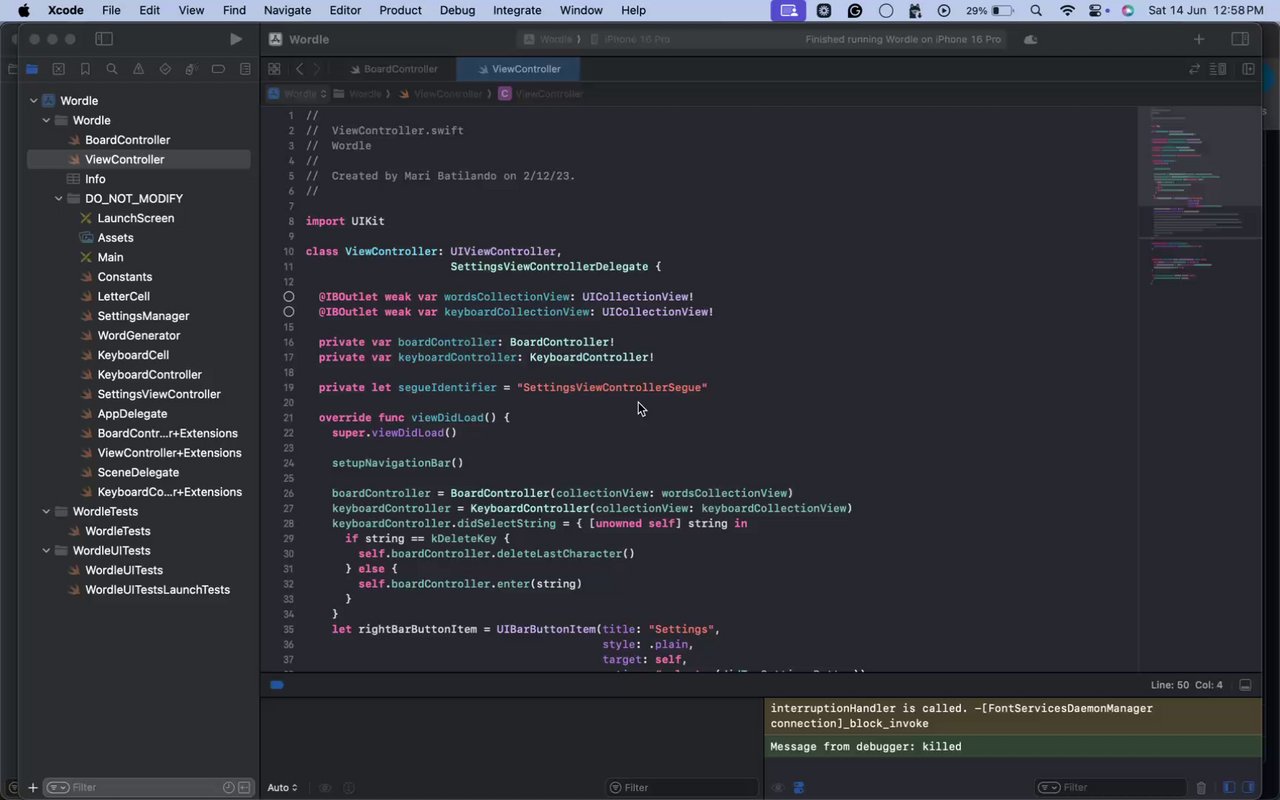Click the related items grid icon
This screenshot has height=800, width=1280.
274,69
